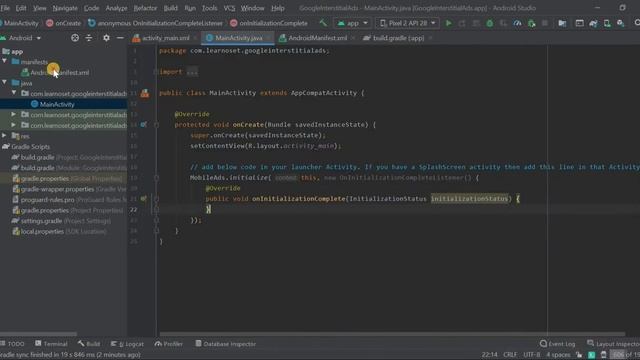Open the Profile app icon
Viewport: 640px width, 360px height.
coord(517,23)
